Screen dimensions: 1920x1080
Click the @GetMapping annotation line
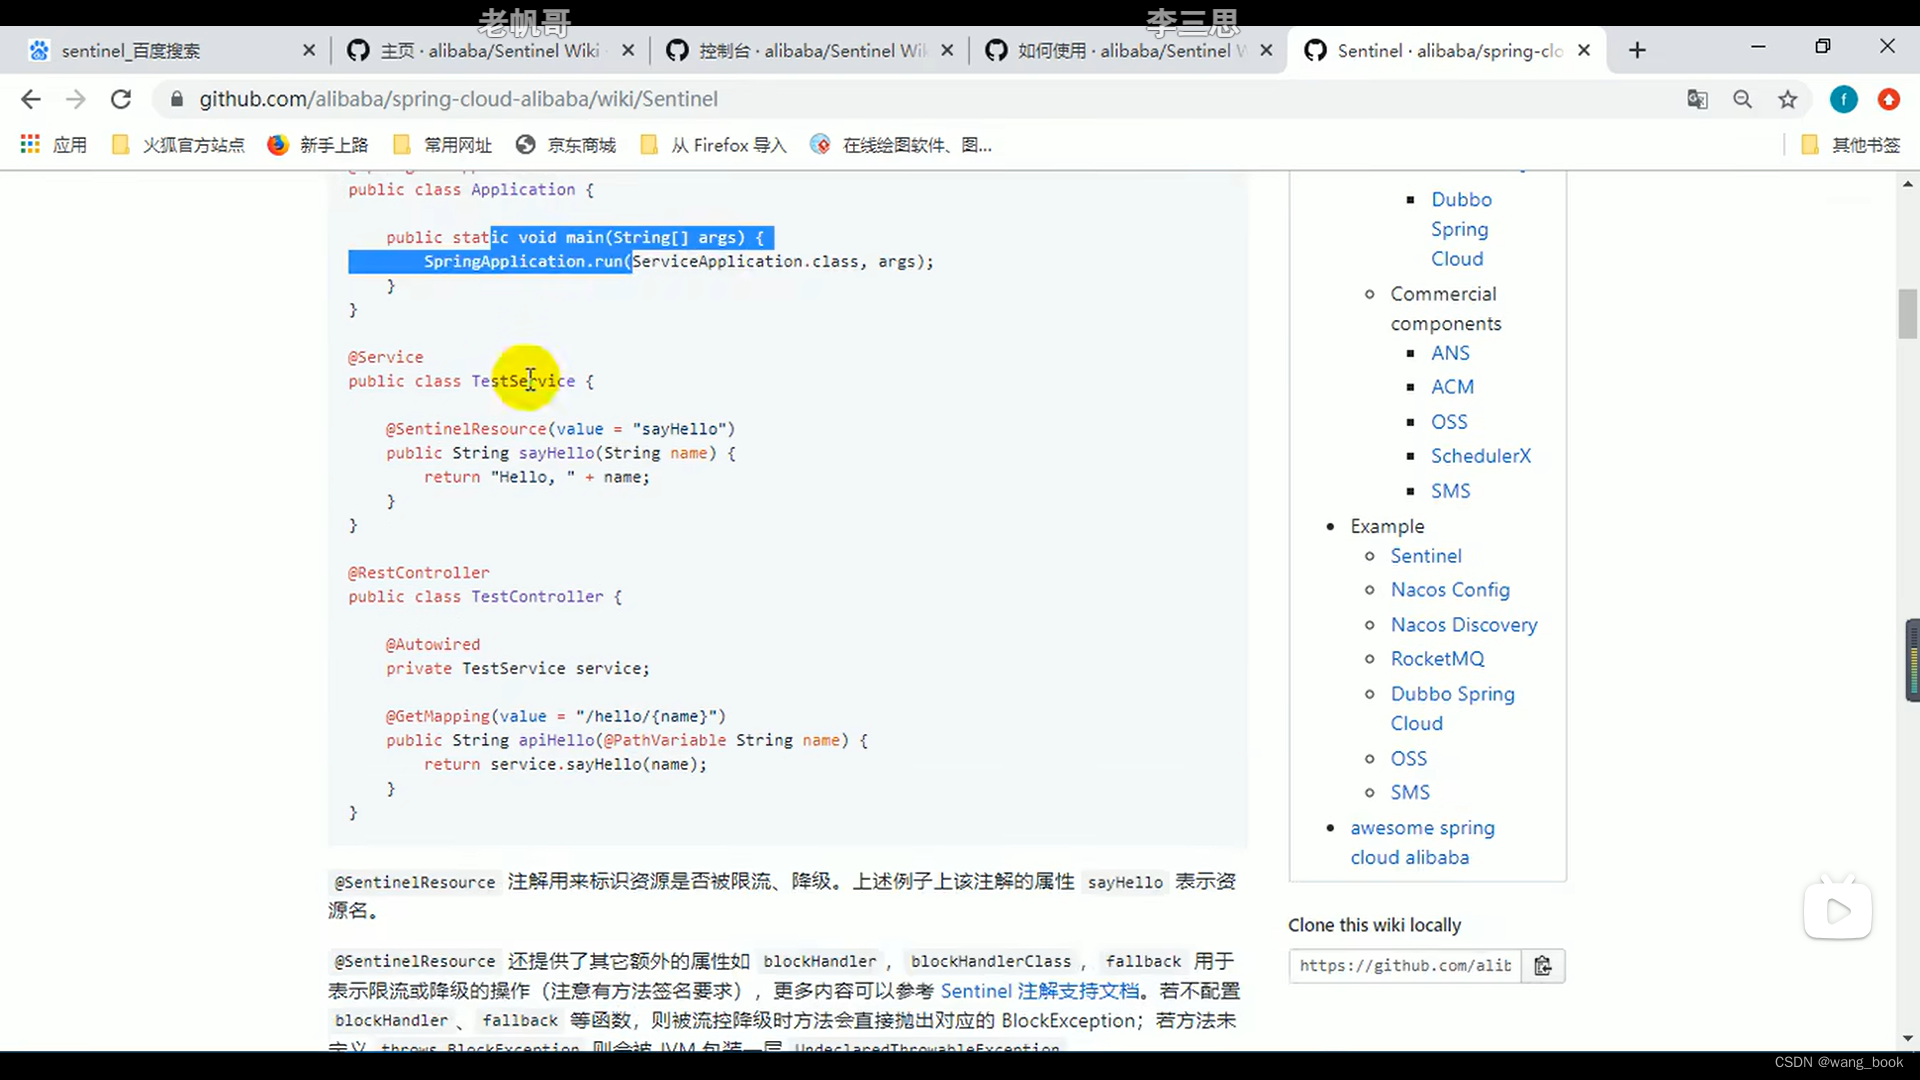pyautogui.click(x=556, y=717)
